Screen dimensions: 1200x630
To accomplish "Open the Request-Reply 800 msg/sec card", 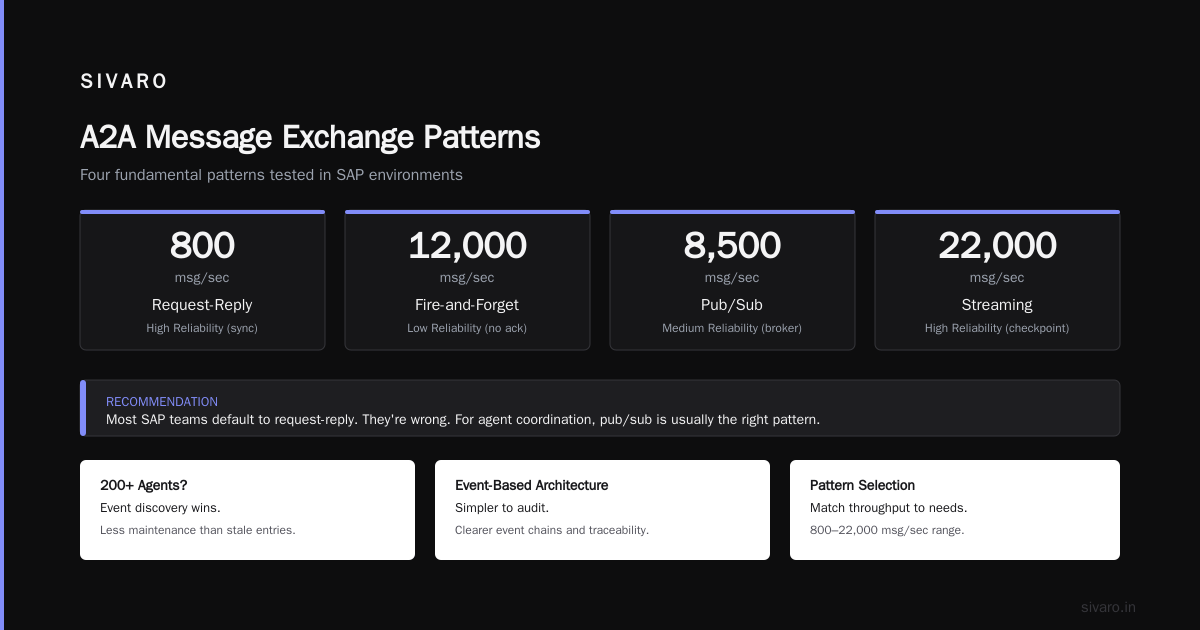I will (x=202, y=280).
